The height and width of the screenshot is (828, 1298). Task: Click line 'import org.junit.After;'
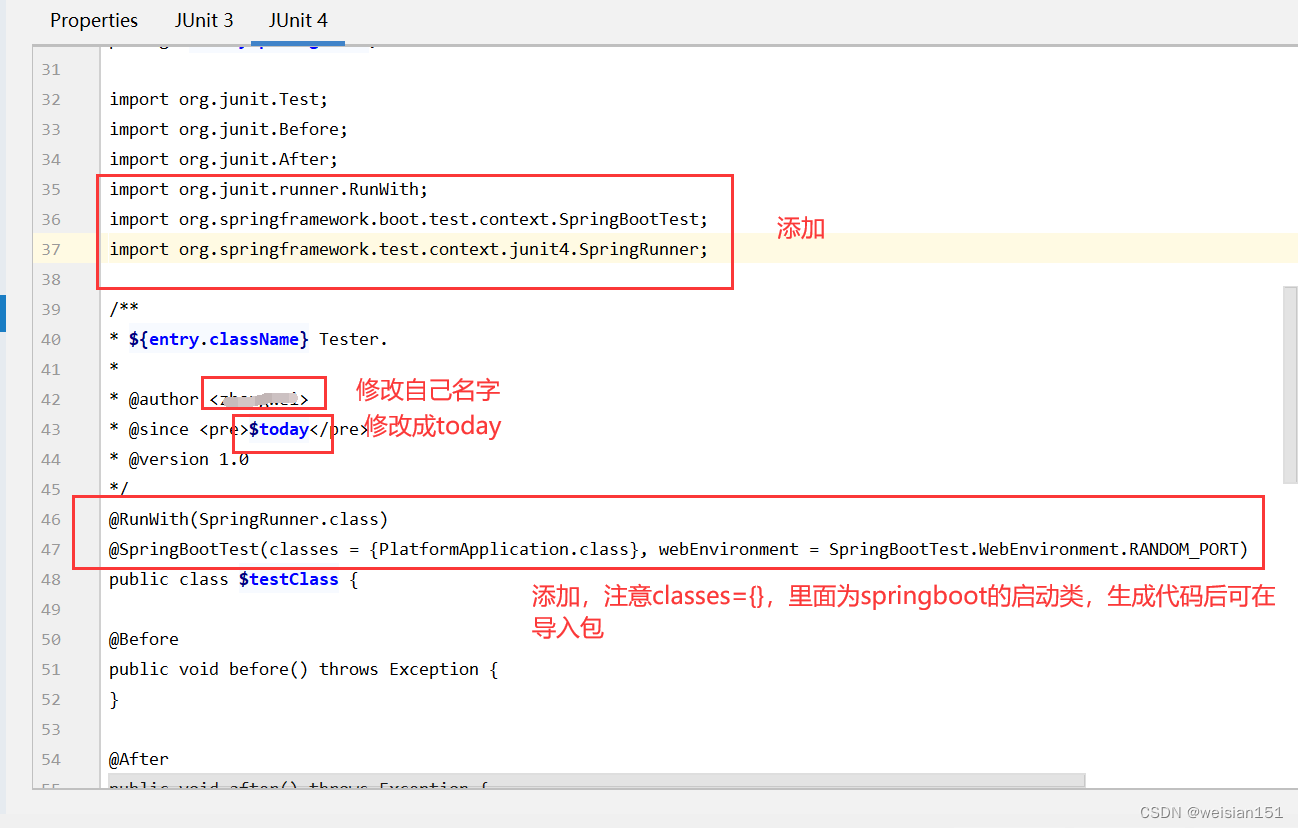click(224, 159)
